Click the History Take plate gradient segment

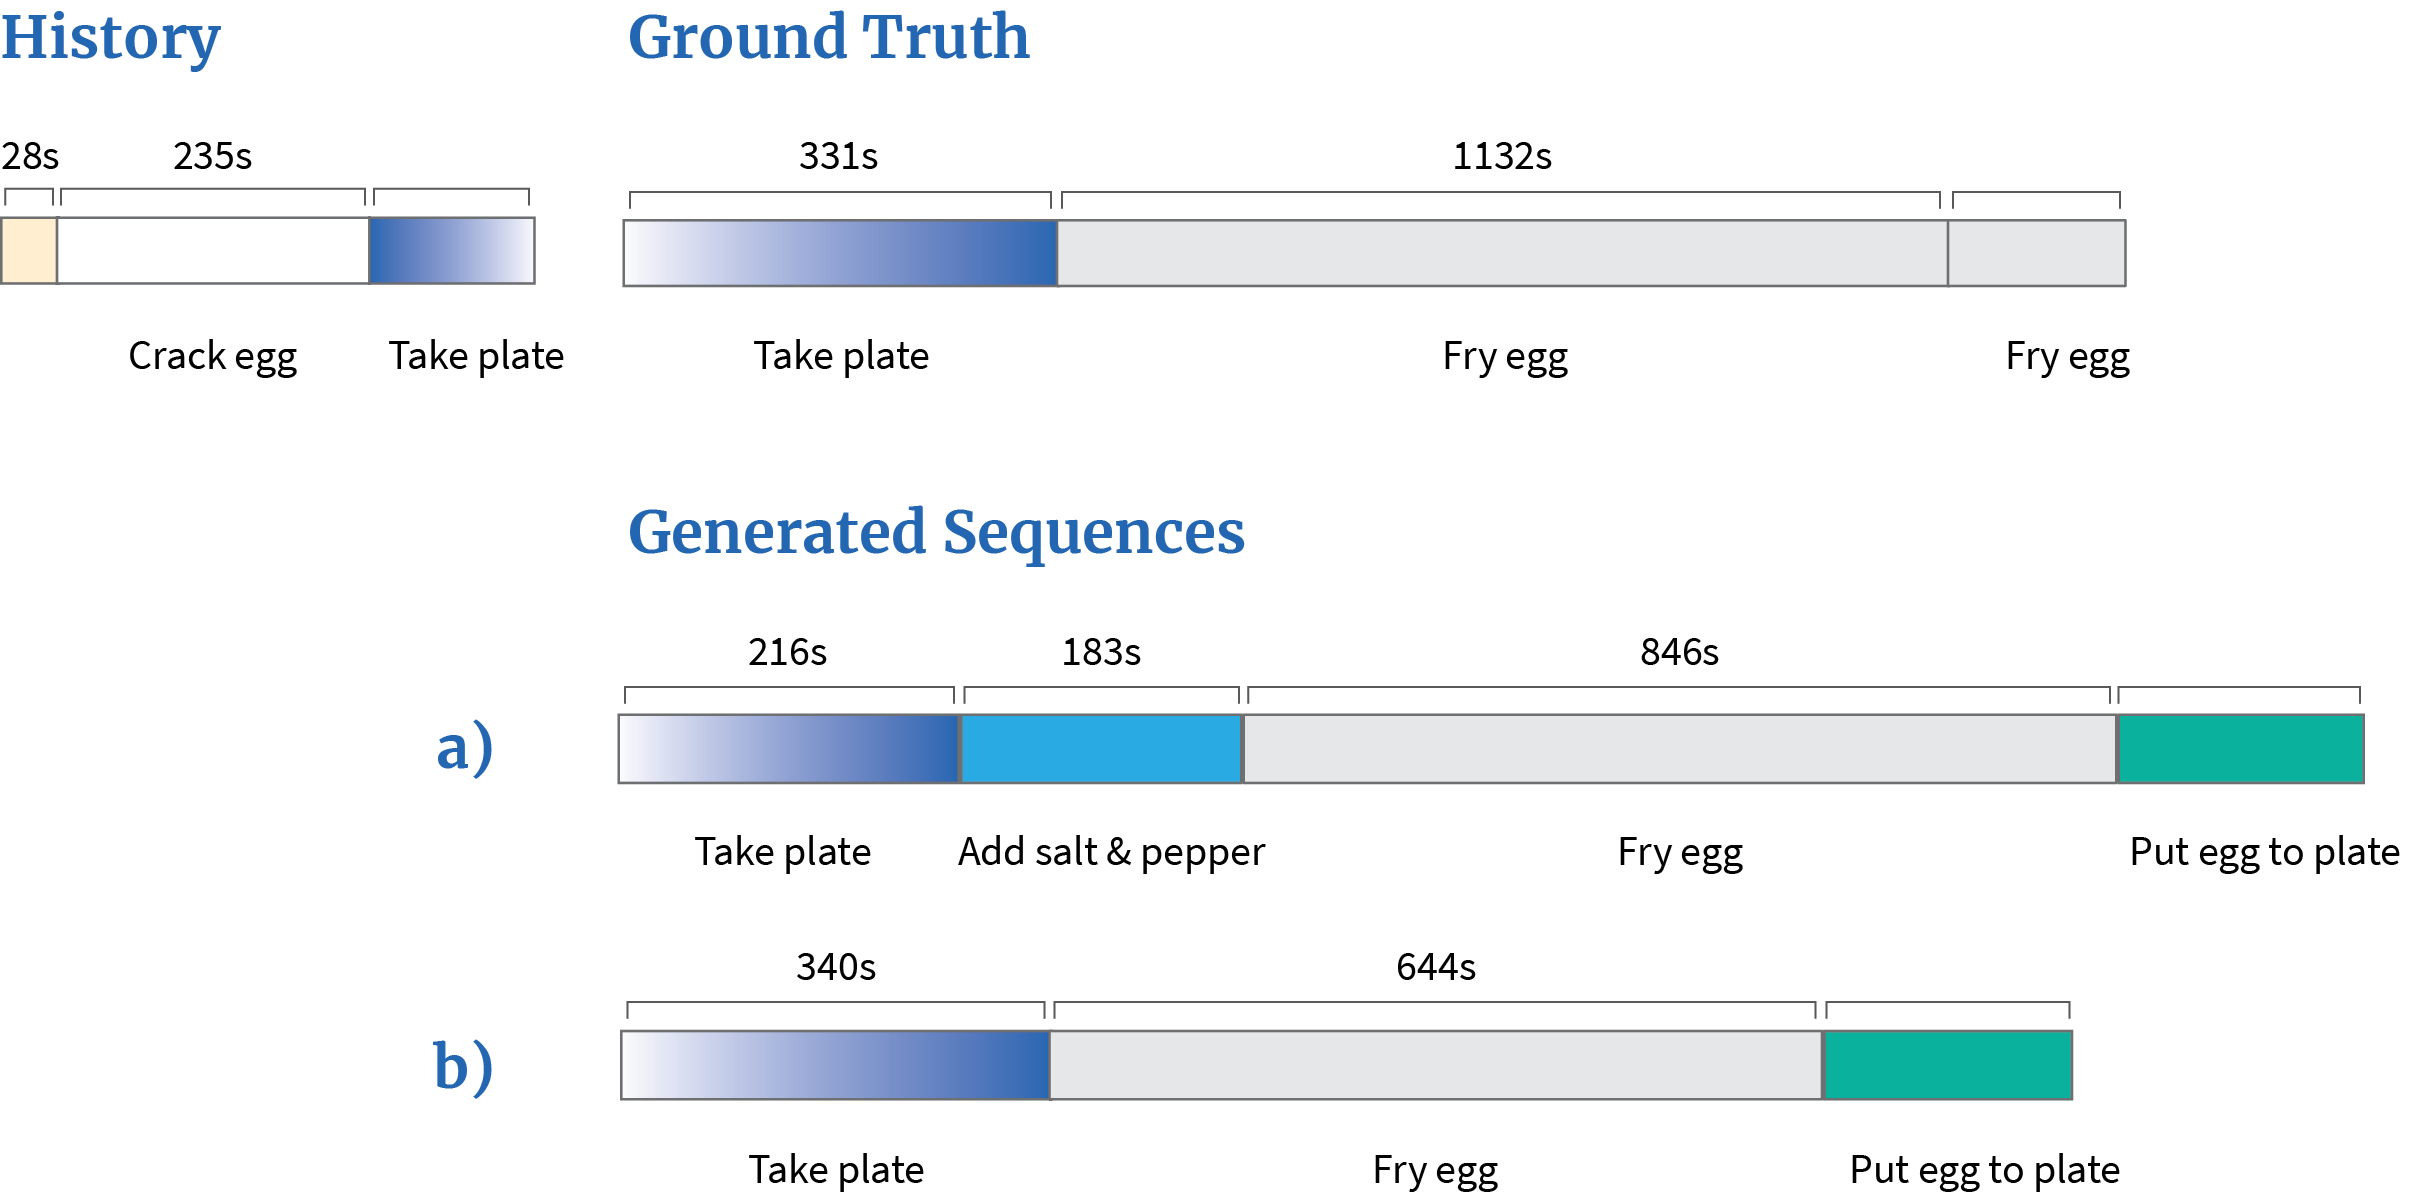(x=452, y=250)
